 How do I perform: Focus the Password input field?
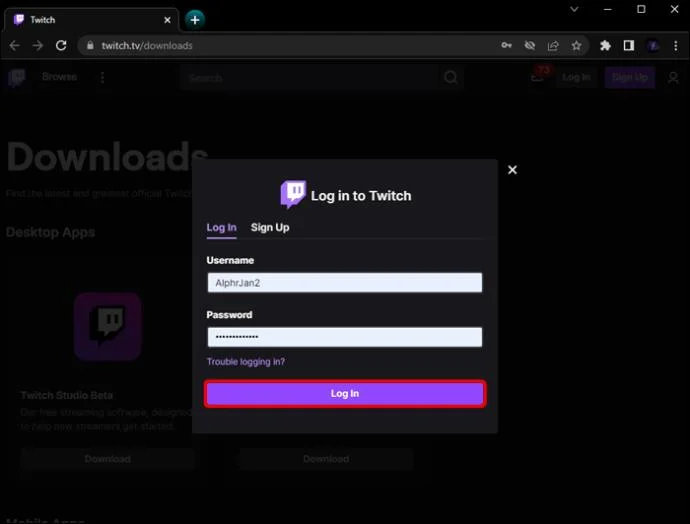click(x=345, y=337)
